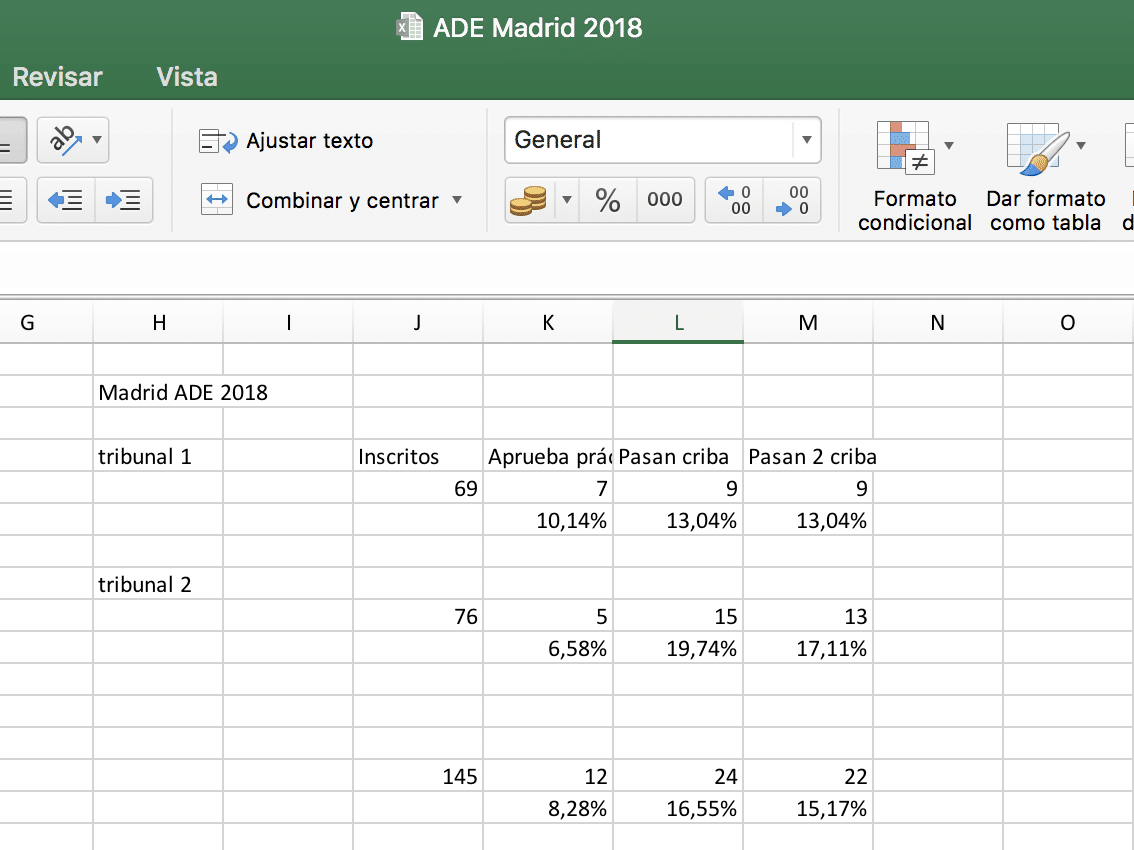Switch to the Vista ribbon tab
The height and width of the screenshot is (850, 1134).
[187, 77]
